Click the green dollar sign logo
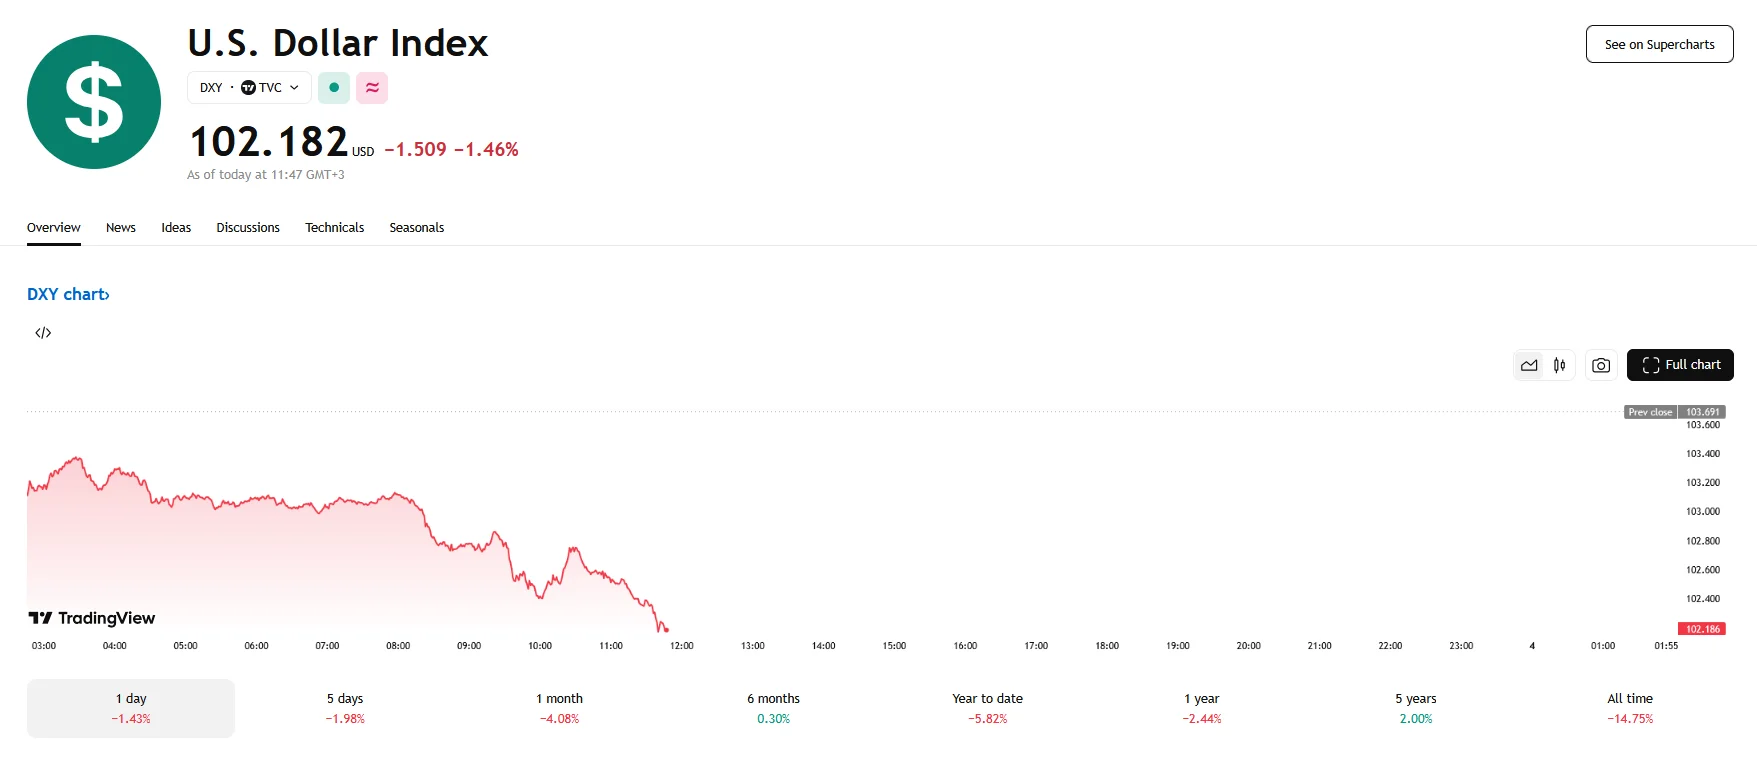This screenshot has height=757, width=1757. (x=94, y=102)
